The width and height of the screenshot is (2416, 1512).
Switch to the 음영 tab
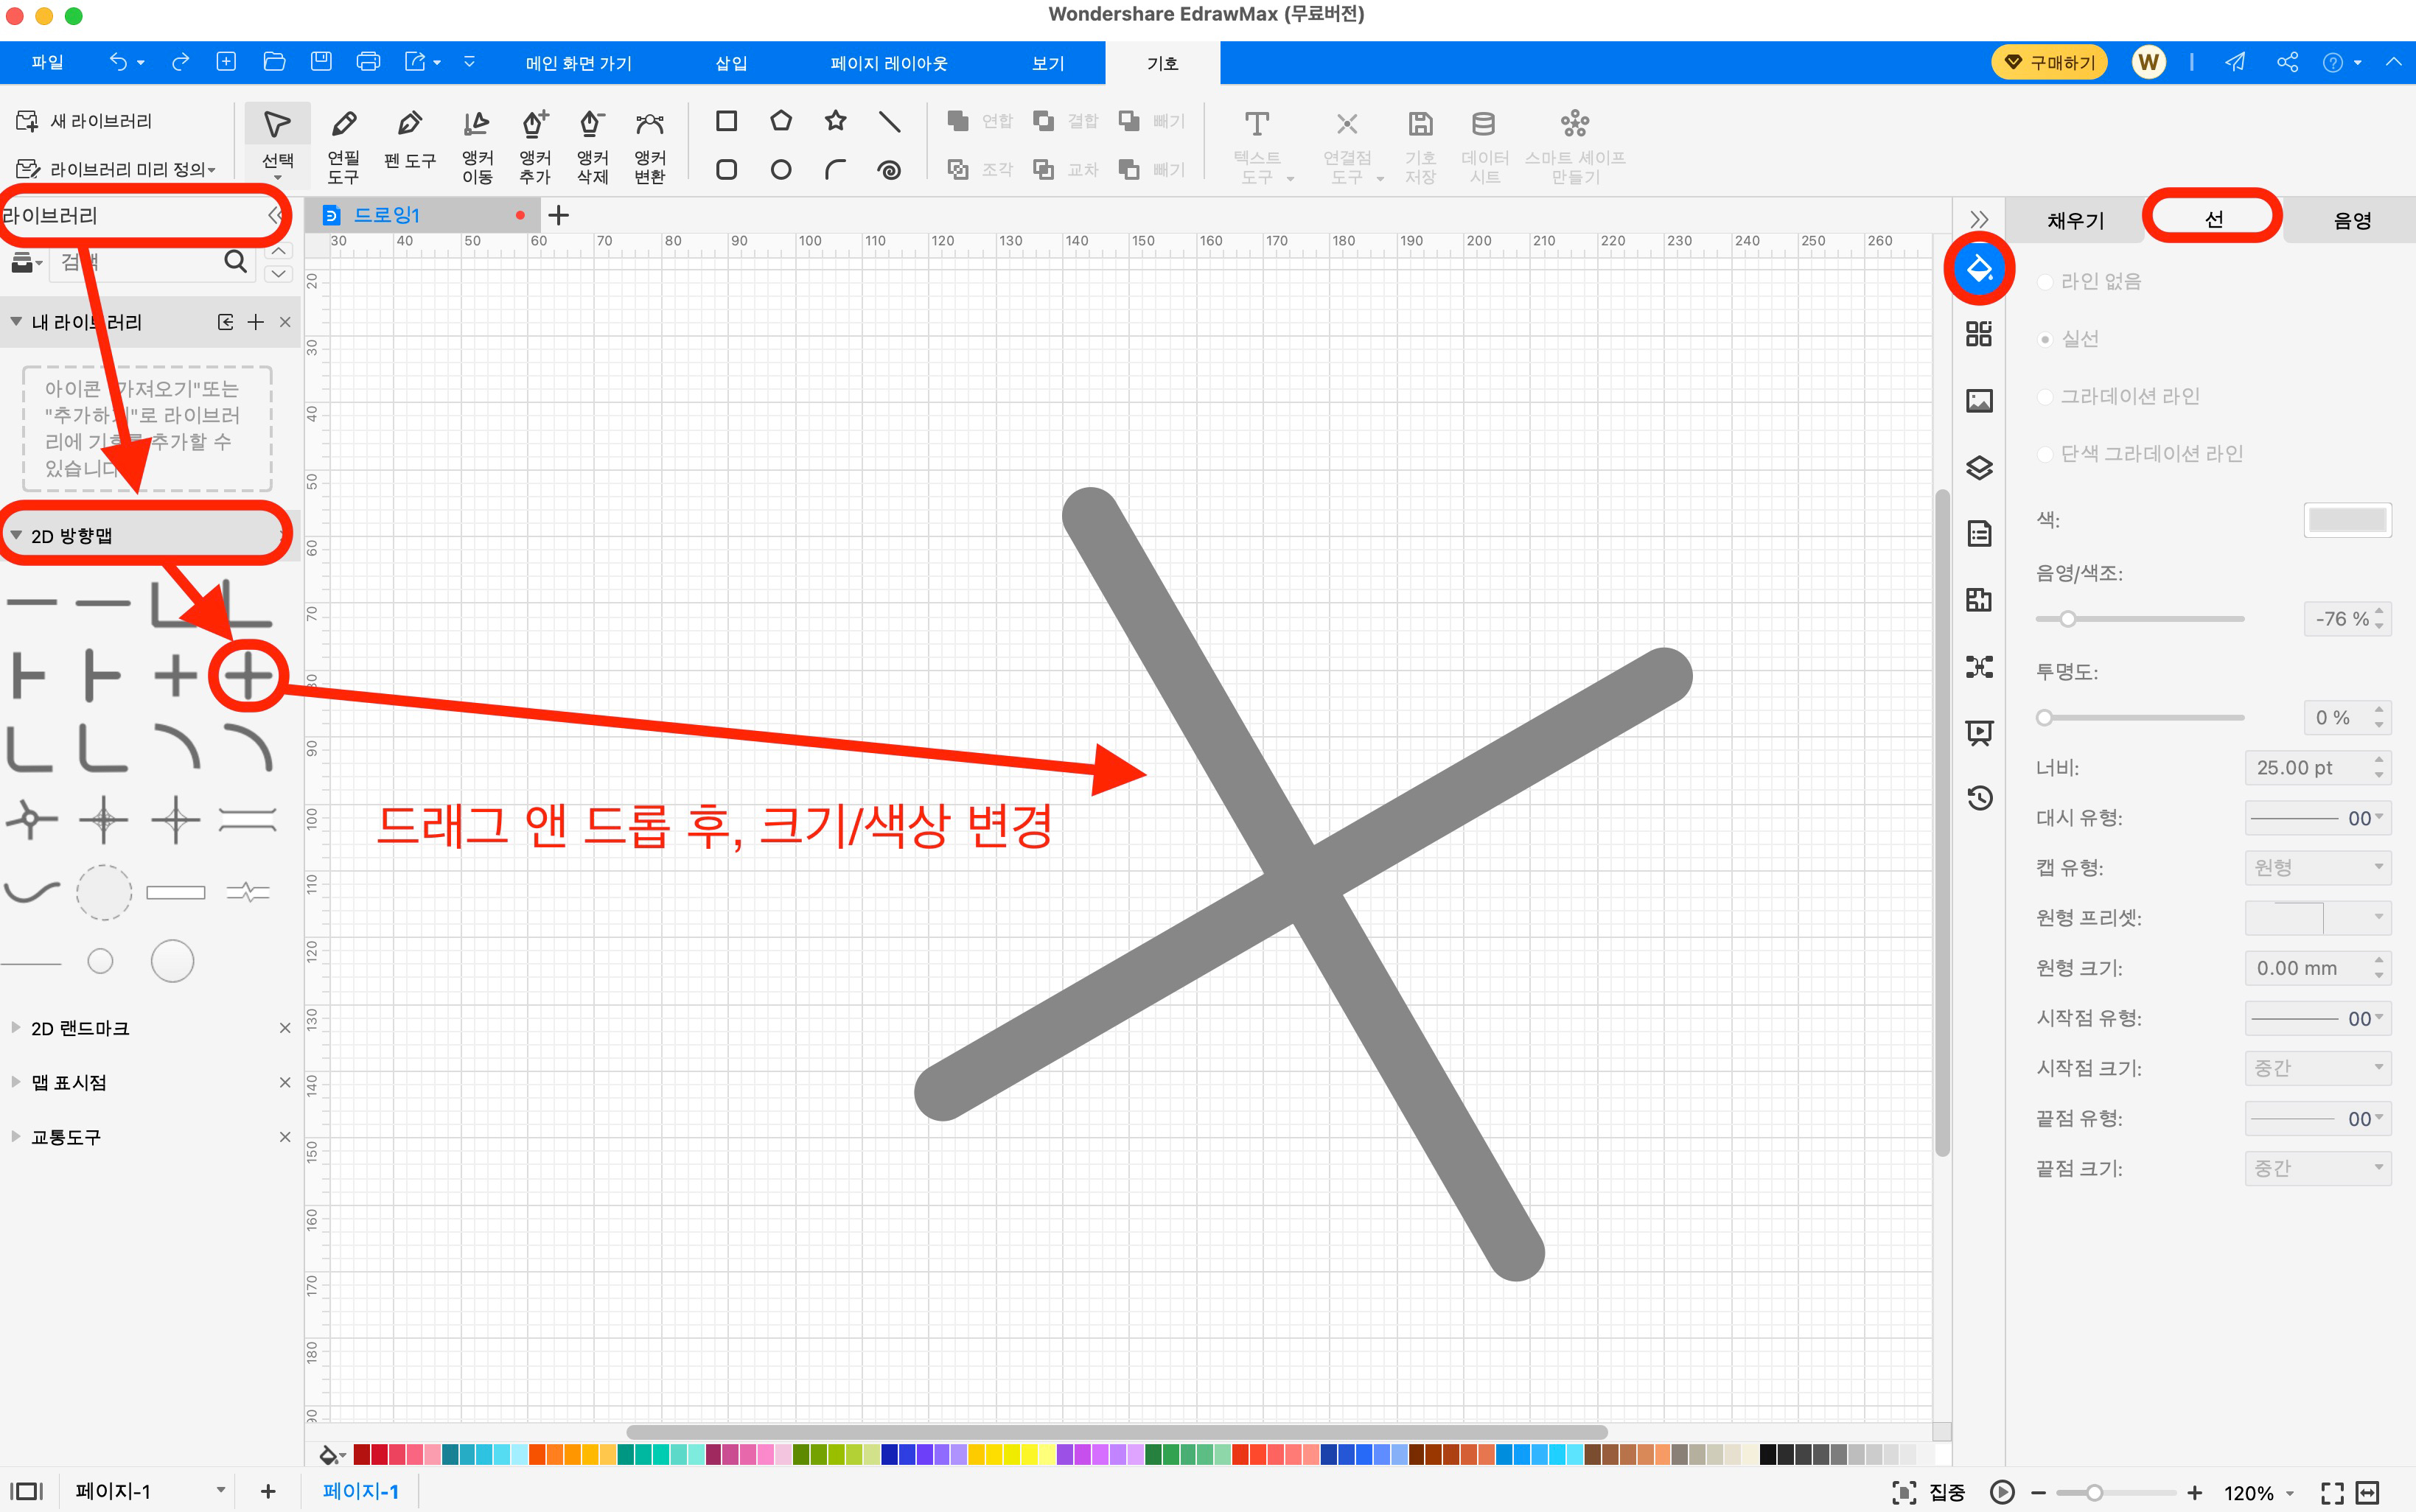point(2352,220)
